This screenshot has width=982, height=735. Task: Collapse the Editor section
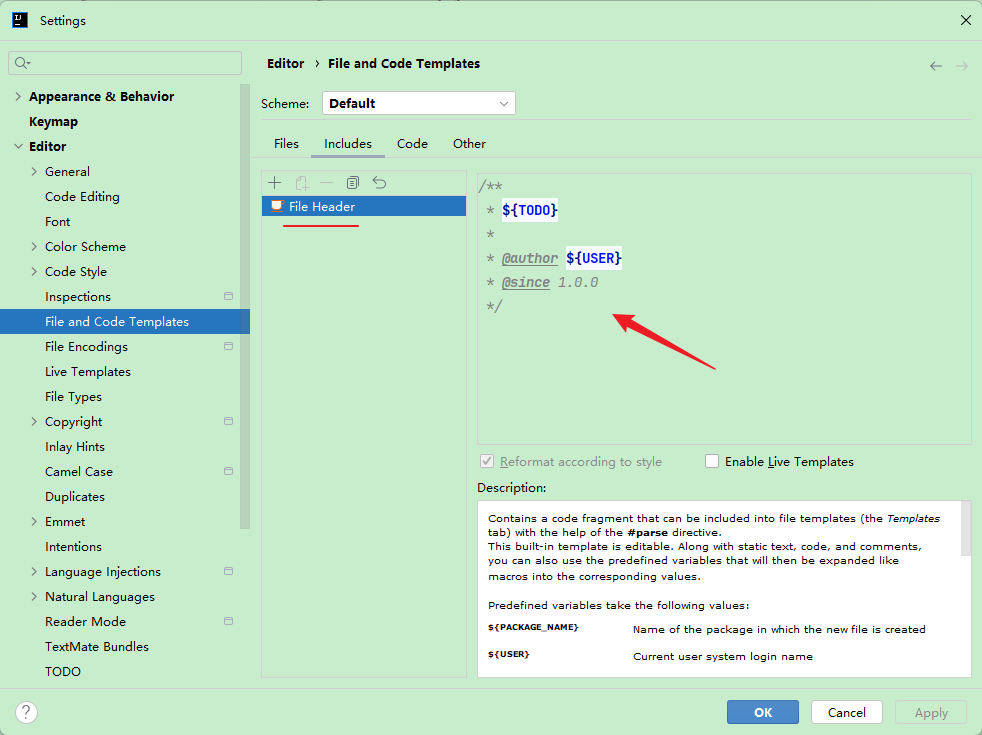point(18,147)
